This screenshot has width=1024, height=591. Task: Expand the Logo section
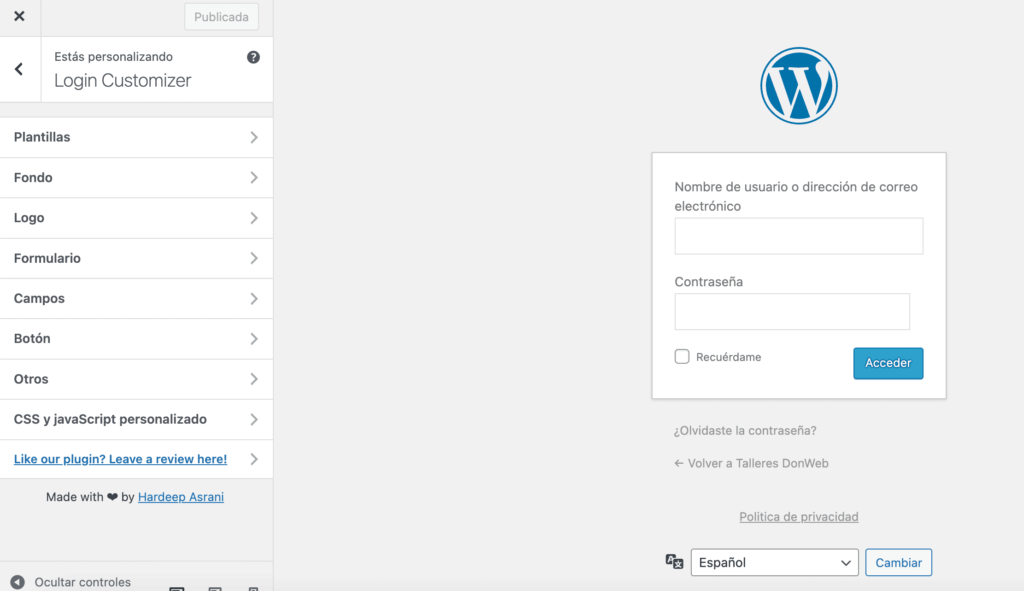[137, 217]
